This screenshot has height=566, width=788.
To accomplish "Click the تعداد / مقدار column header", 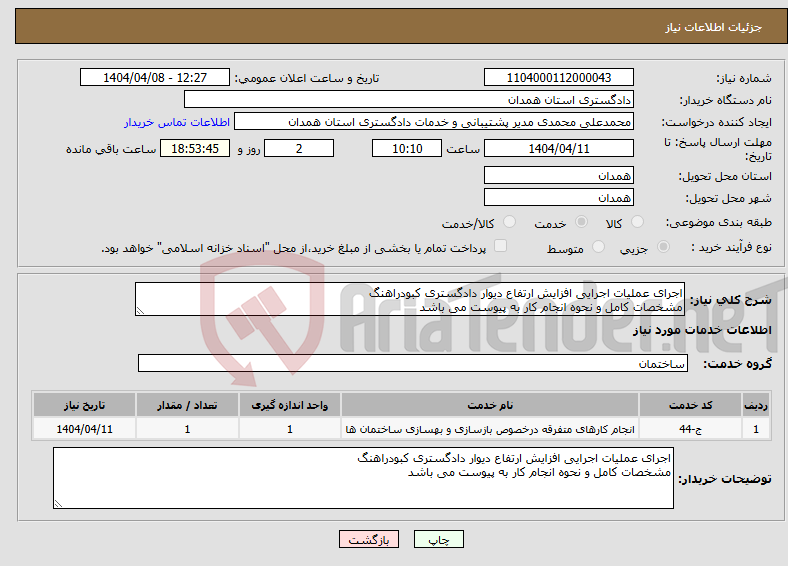I will click(187, 405).
